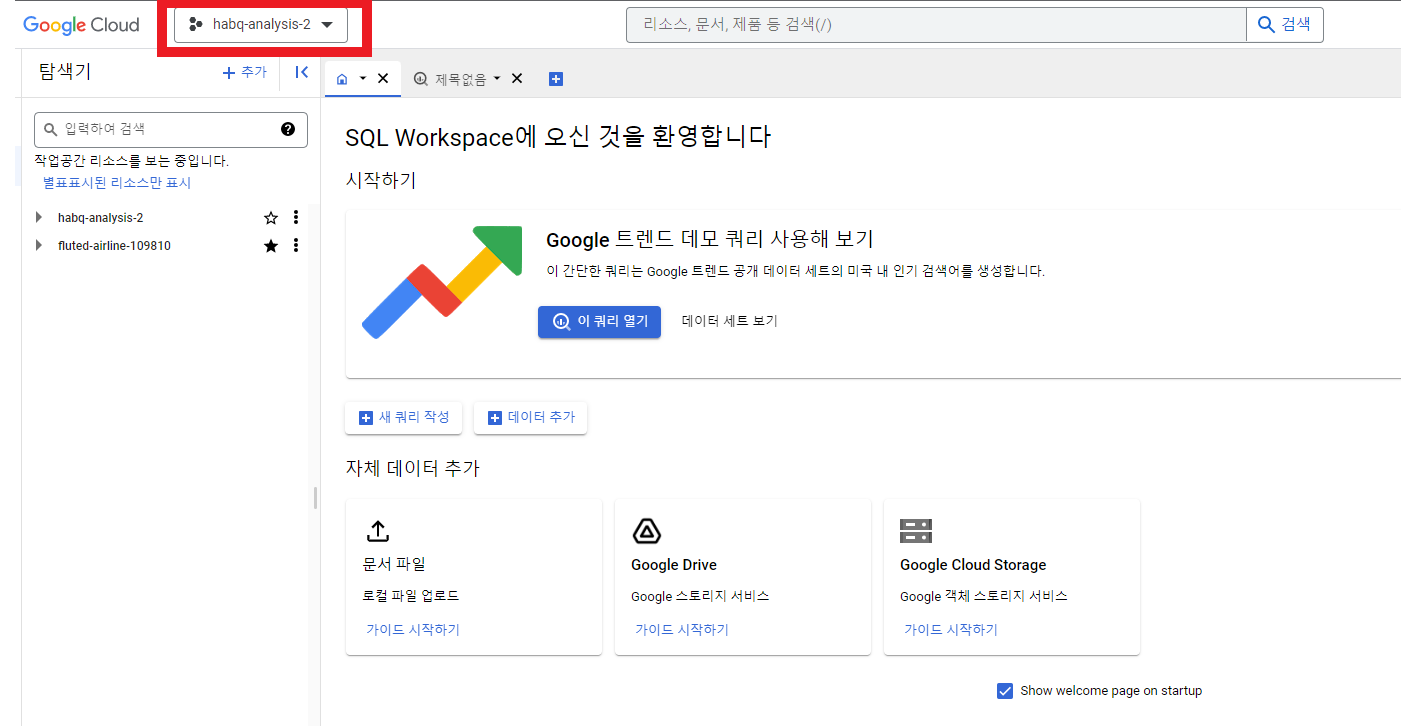1416x726 pixels.
Task: Click the Google Drive triangle icon
Action: coord(647,531)
